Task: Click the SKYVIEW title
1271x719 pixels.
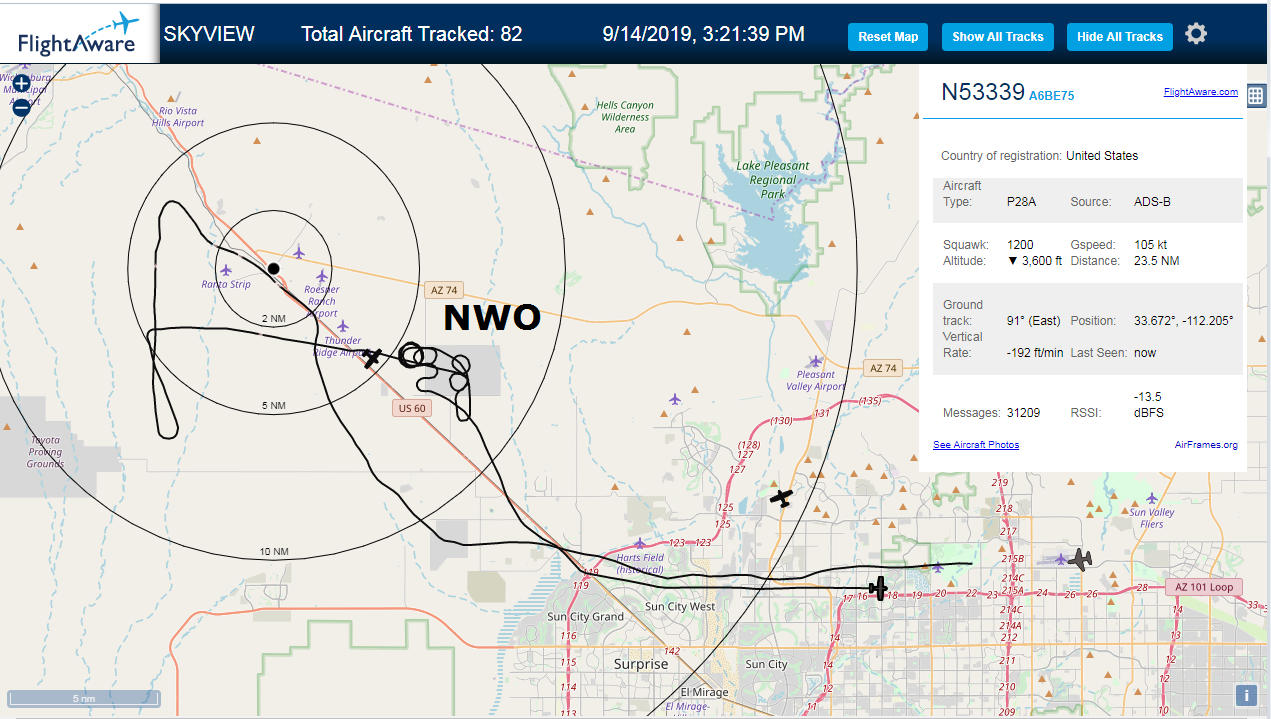Action: point(209,34)
